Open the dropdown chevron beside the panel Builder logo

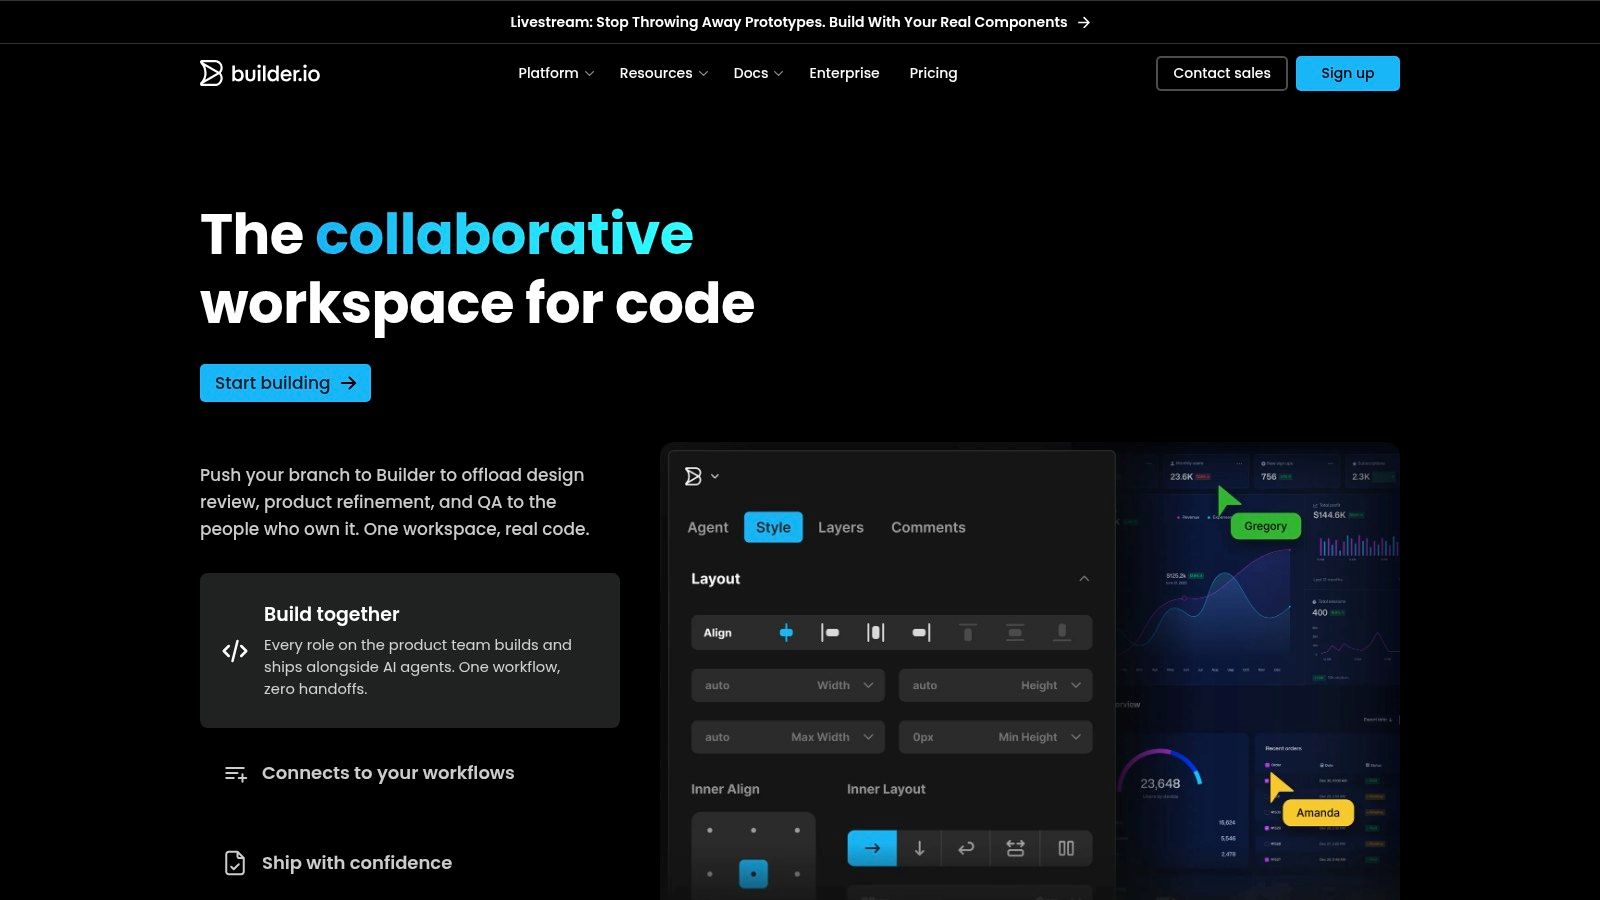tap(715, 477)
